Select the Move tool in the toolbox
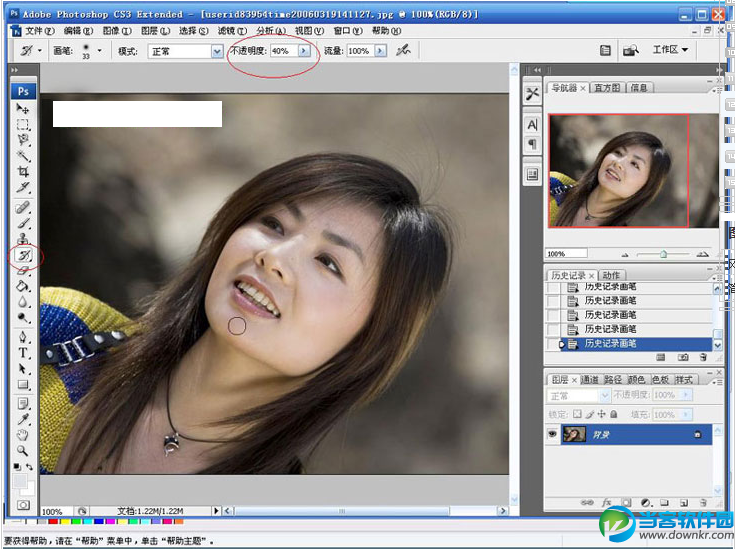 click(22, 108)
